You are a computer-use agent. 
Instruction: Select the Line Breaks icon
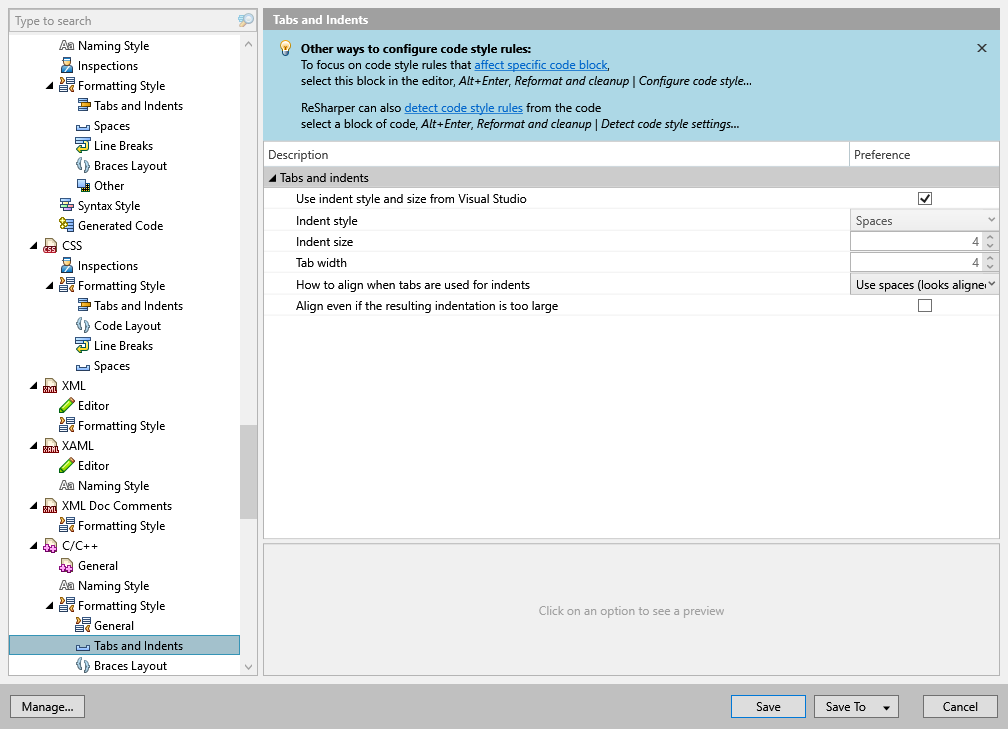(x=84, y=145)
